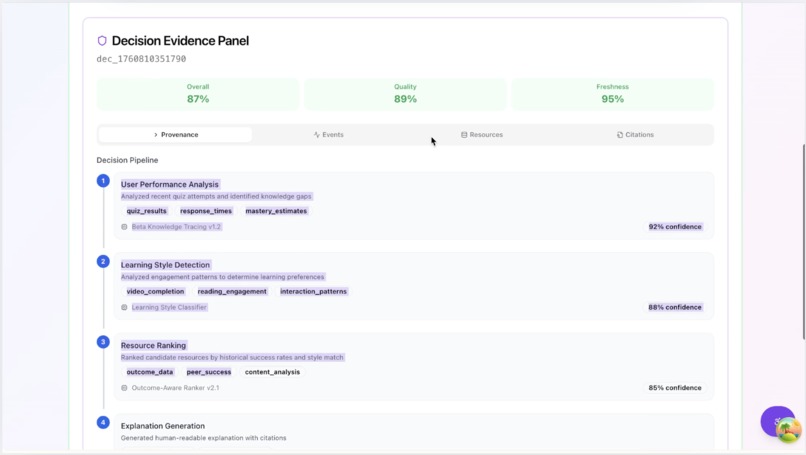Select step 1 circle marker
Viewport: 806px width, 455px height.
point(103,181)
